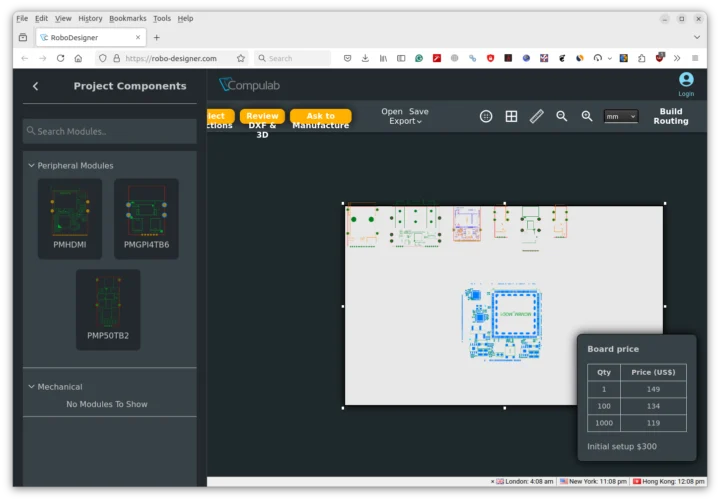720x501 pixels.
Task: Click the tracking protection shield in address bar
Action: click(102, 58)
